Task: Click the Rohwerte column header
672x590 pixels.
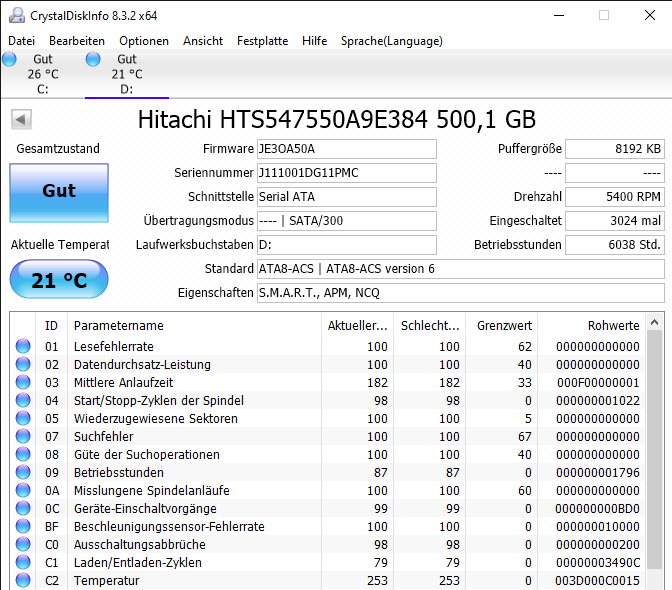Action: pyautogui.click(x=592, y=326)
